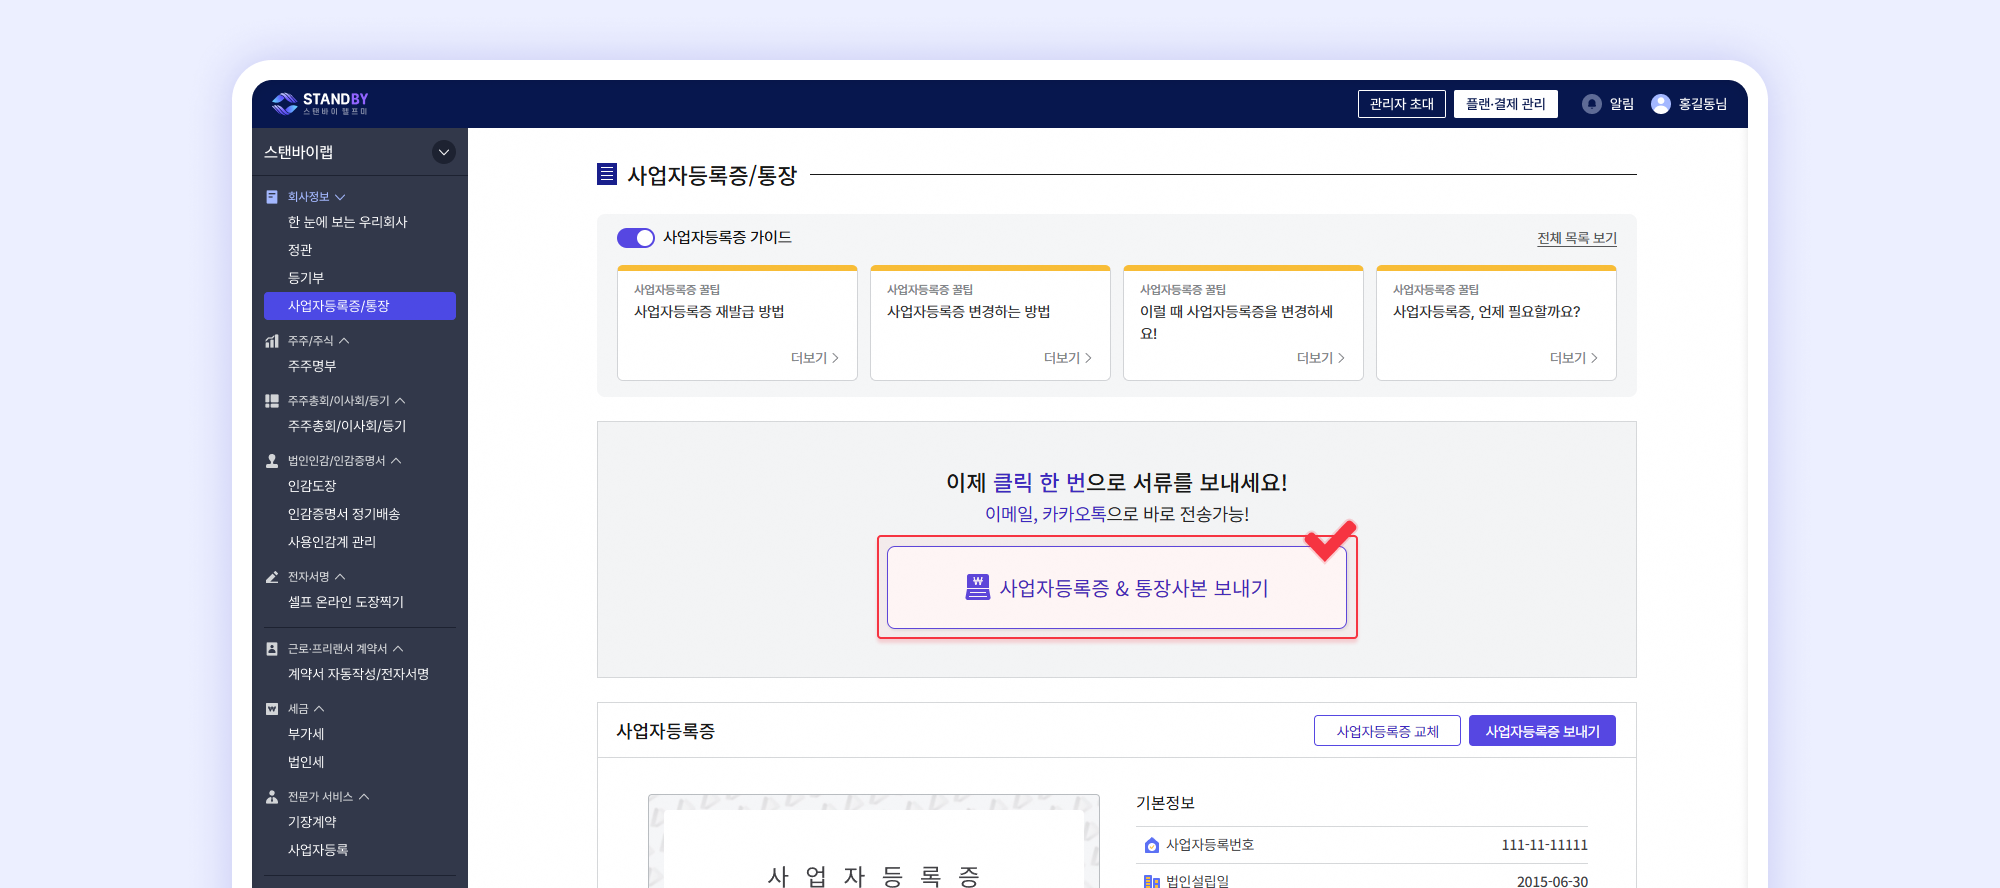2000x888 pixels.
Task: Click the registration number 111-11-11111
Action: coord(1545,845)
